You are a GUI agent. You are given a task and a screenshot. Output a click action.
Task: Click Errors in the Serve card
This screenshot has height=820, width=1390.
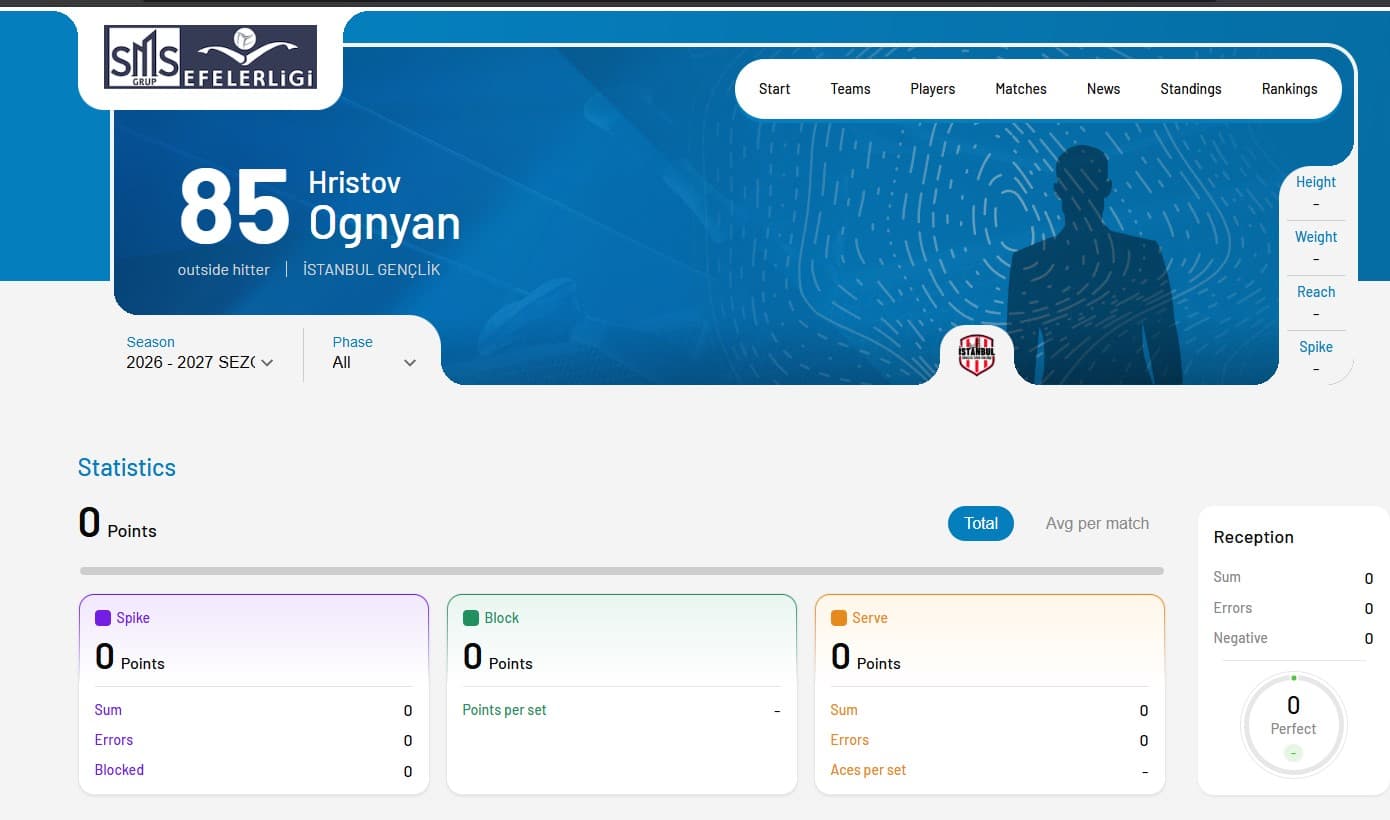click(x=850, y=740)
